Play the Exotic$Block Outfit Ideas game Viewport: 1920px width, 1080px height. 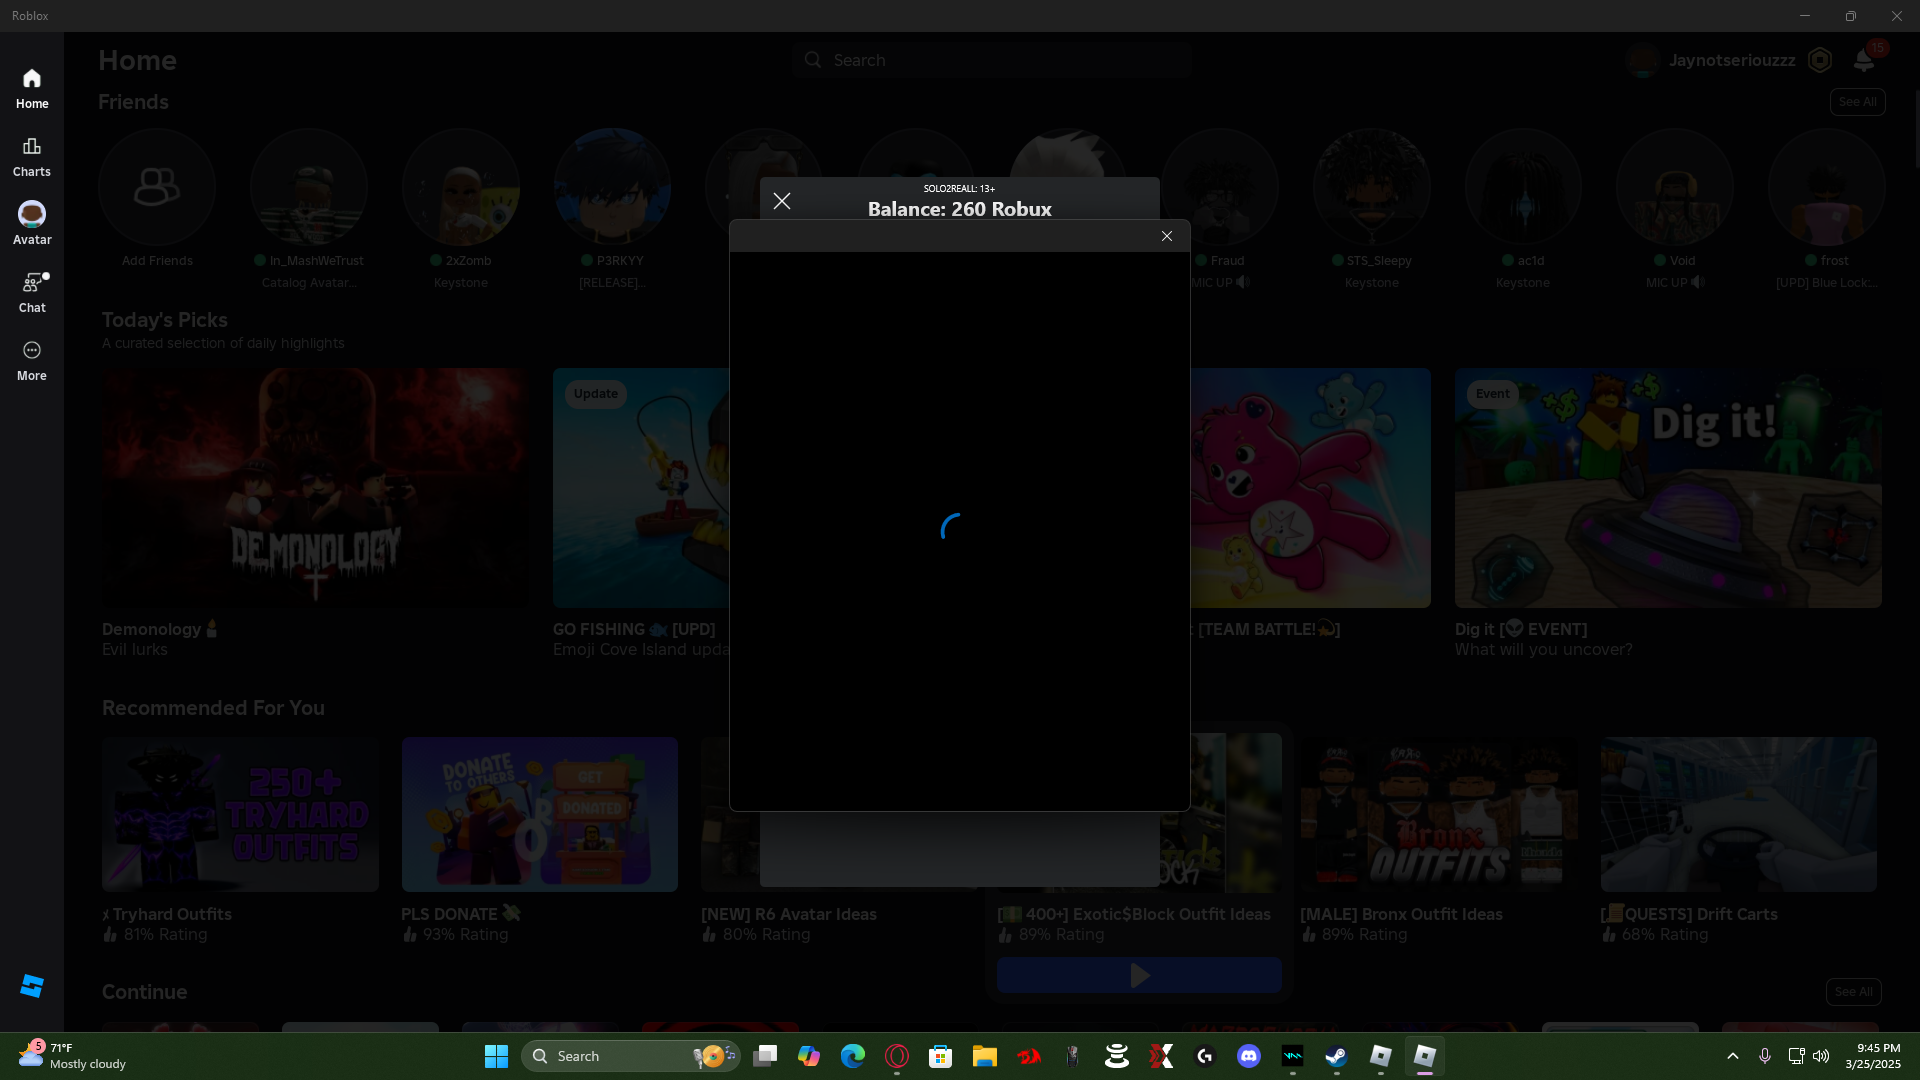pos(1139,975)
